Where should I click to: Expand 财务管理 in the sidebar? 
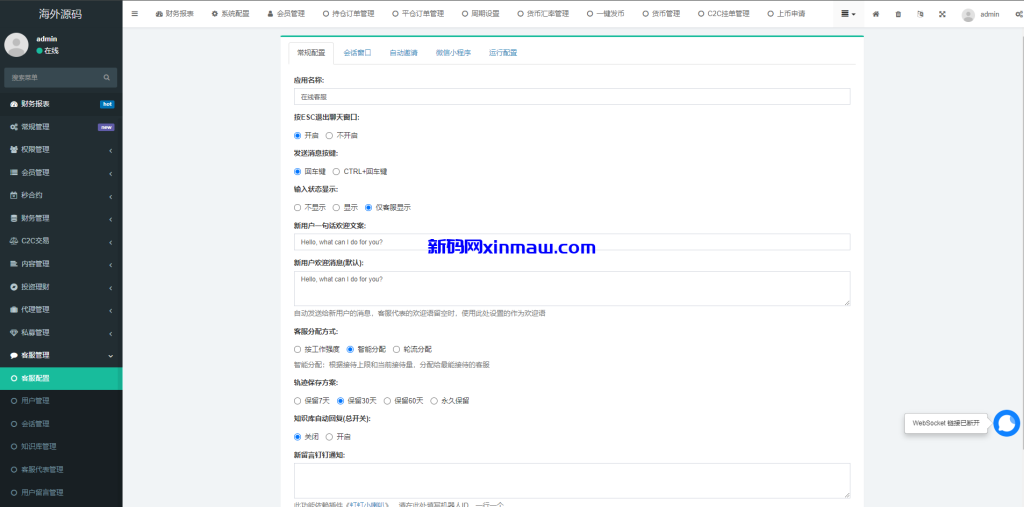[x=61, y=218]
